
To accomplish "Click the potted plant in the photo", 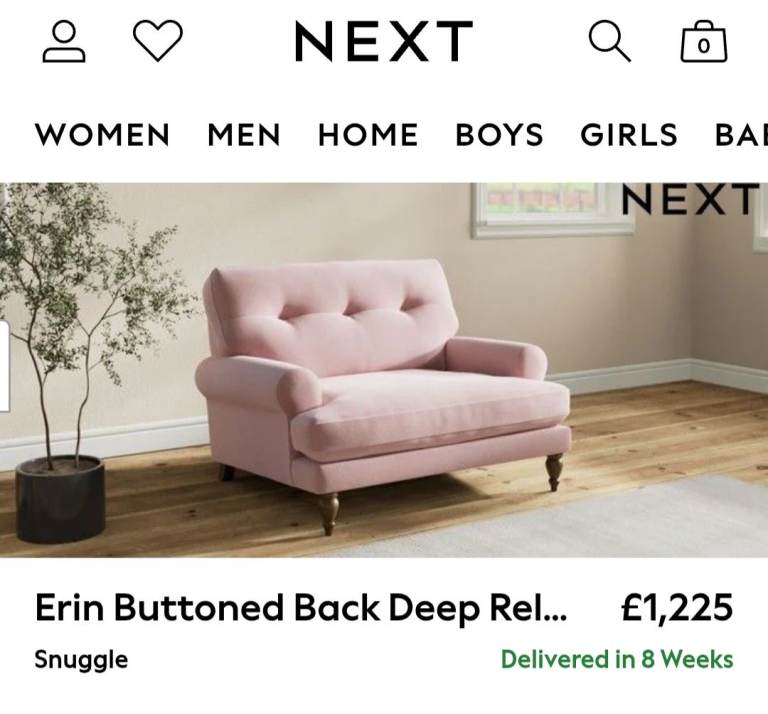I will 73,362.
